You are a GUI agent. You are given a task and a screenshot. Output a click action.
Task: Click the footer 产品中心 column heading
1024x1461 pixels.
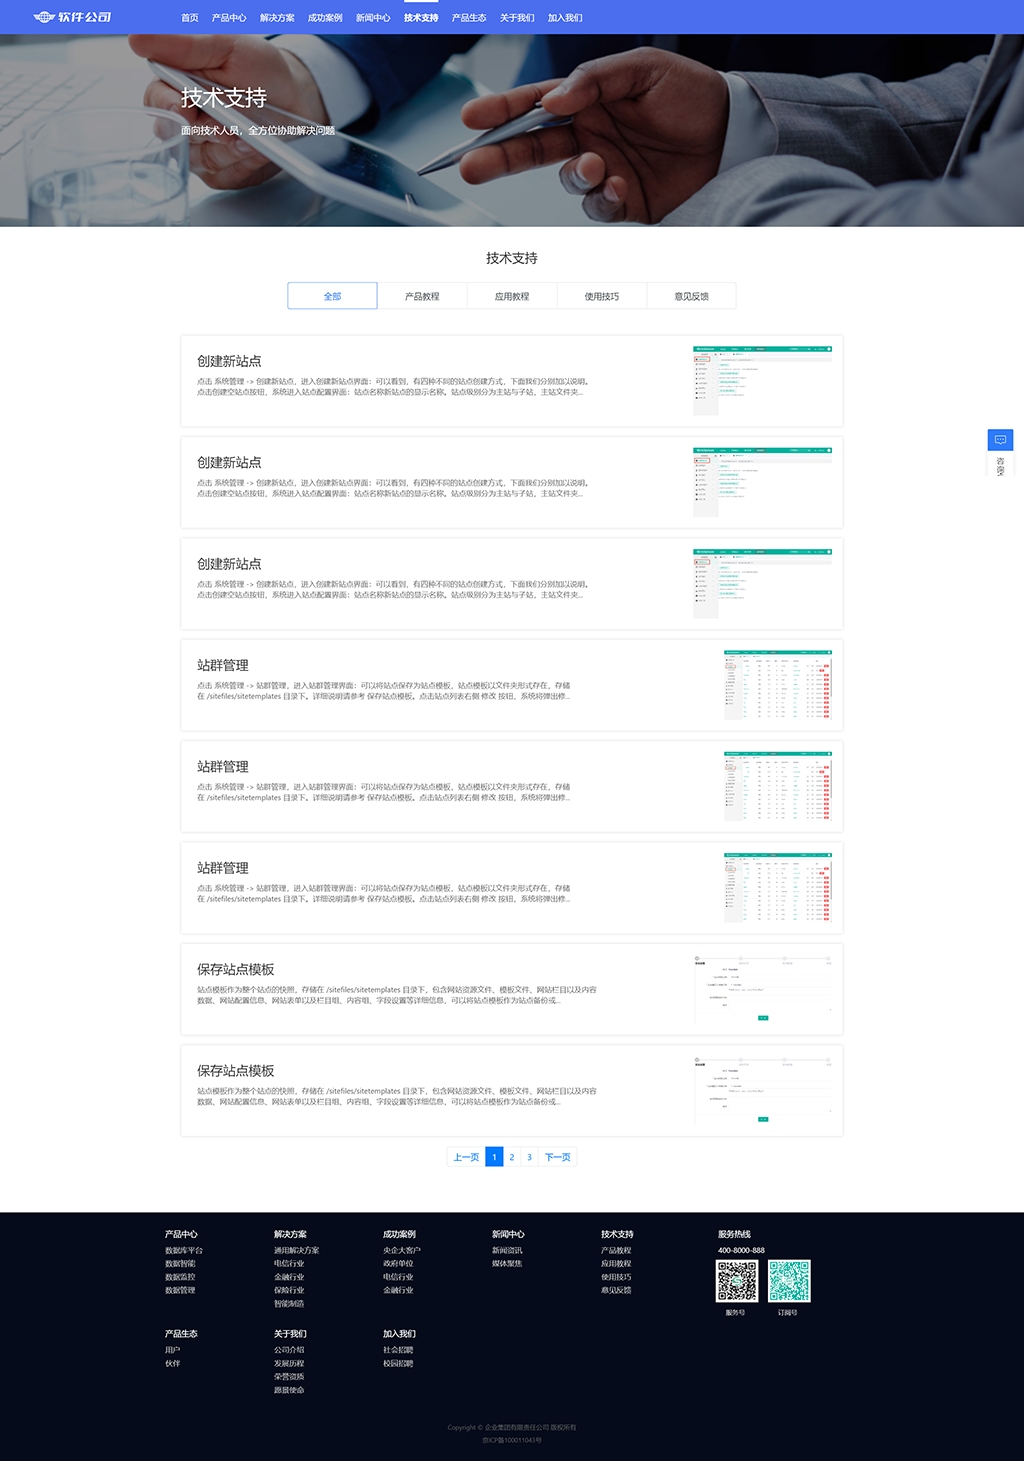click(x=181, y=1234)
